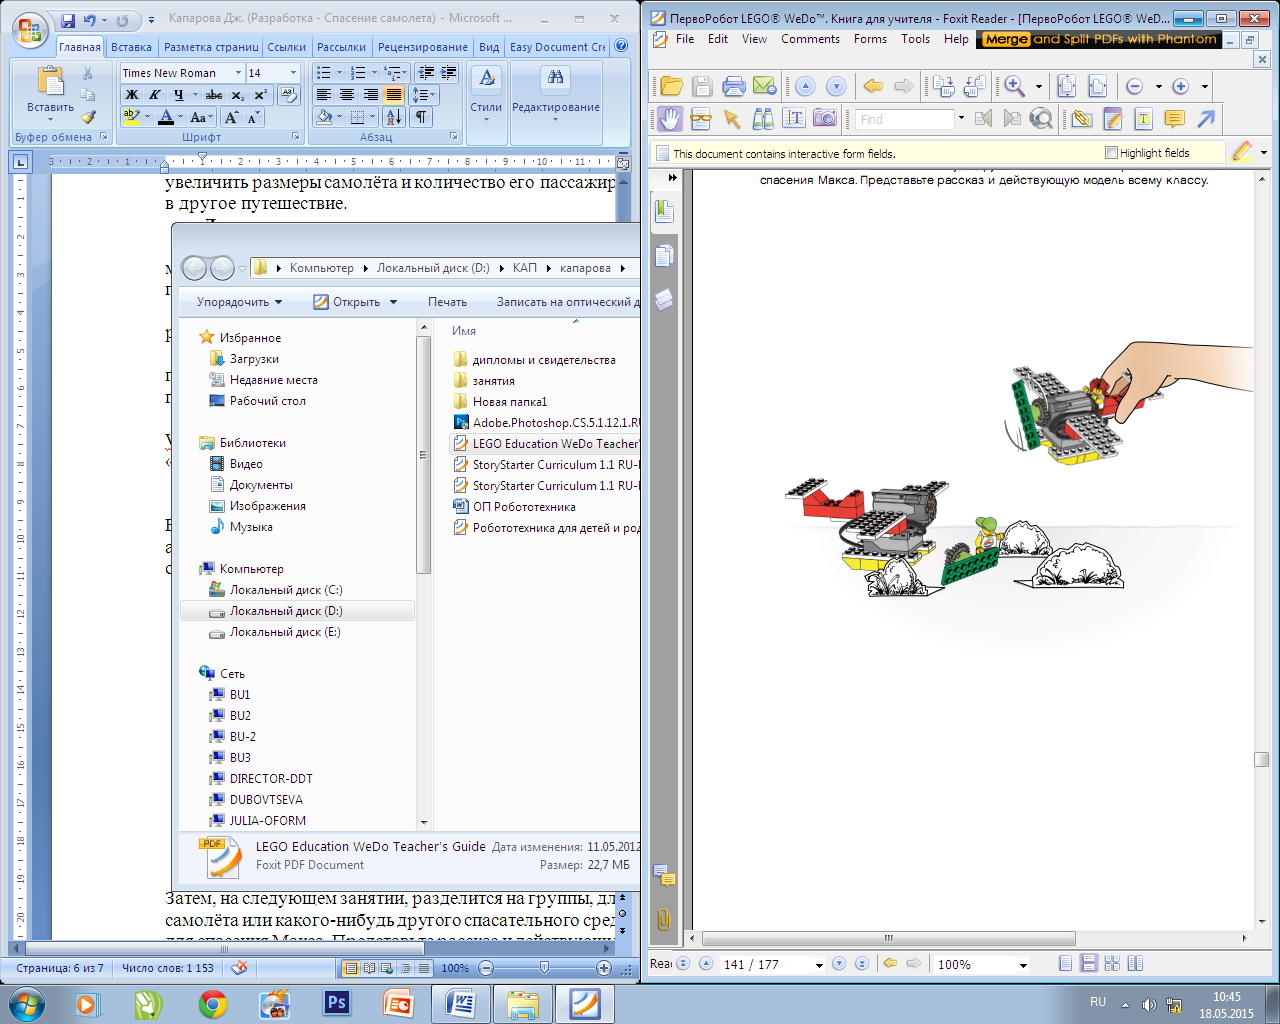Toggle bold formatting in Word
1280x1024 pixels.
tap(131, 95)
